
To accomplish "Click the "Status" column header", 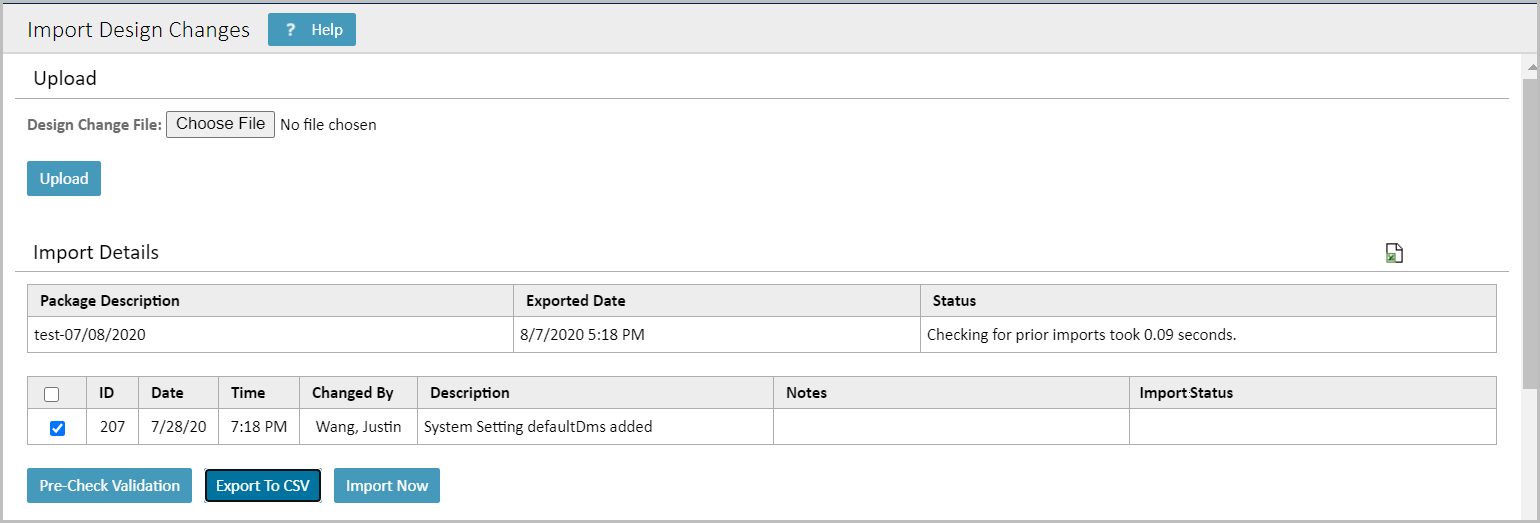I will pyautogui.click(x=1208, y=301).
